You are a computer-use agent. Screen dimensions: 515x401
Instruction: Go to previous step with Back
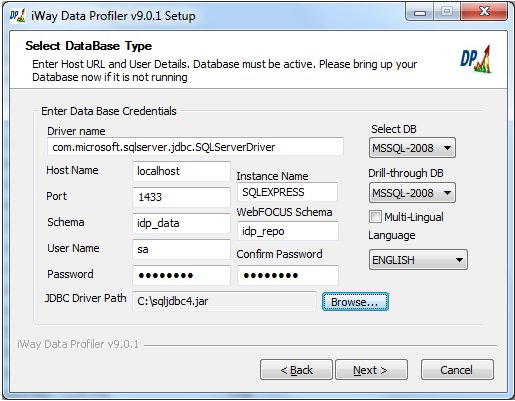coord(296,370)
